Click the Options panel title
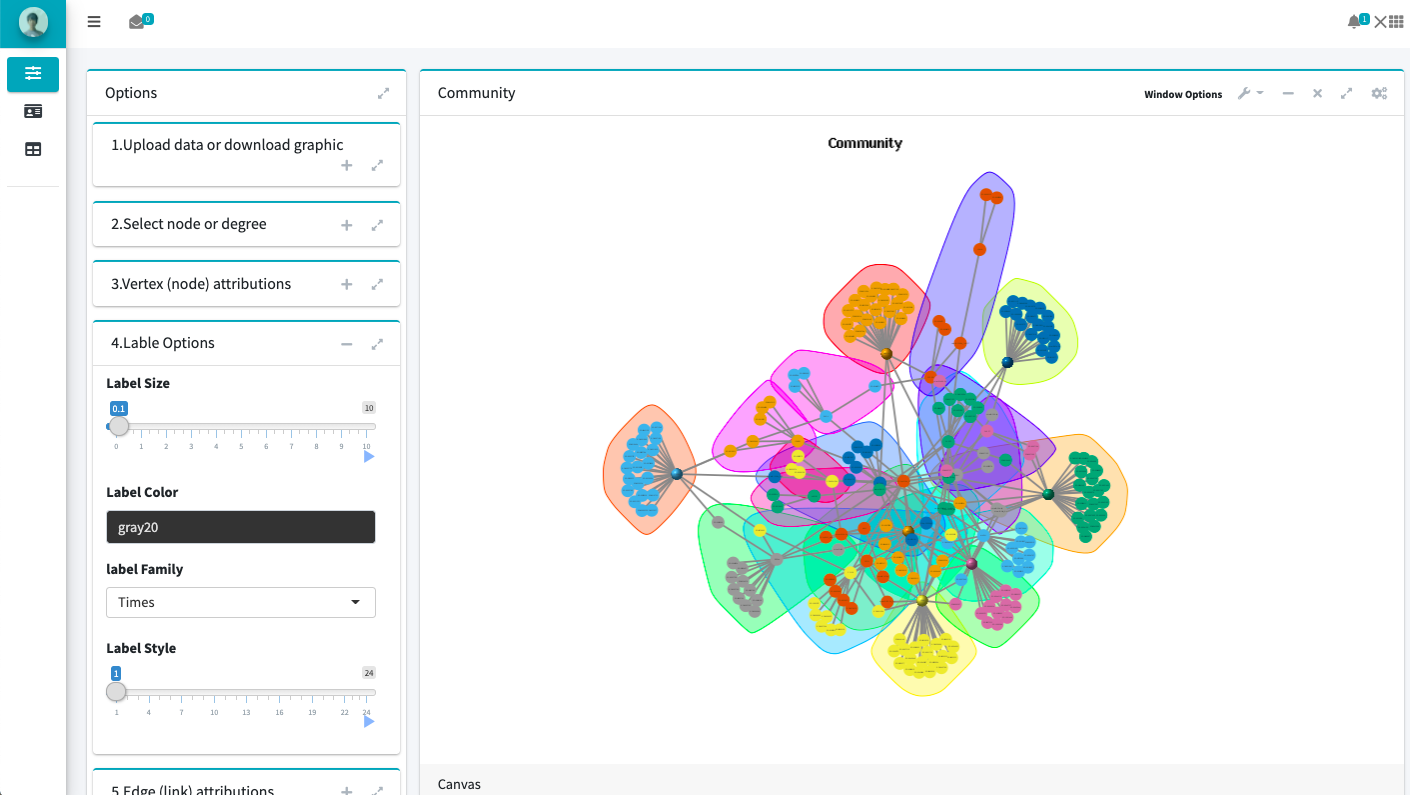Screen dimensions: 1410x795 click(131, 93)
